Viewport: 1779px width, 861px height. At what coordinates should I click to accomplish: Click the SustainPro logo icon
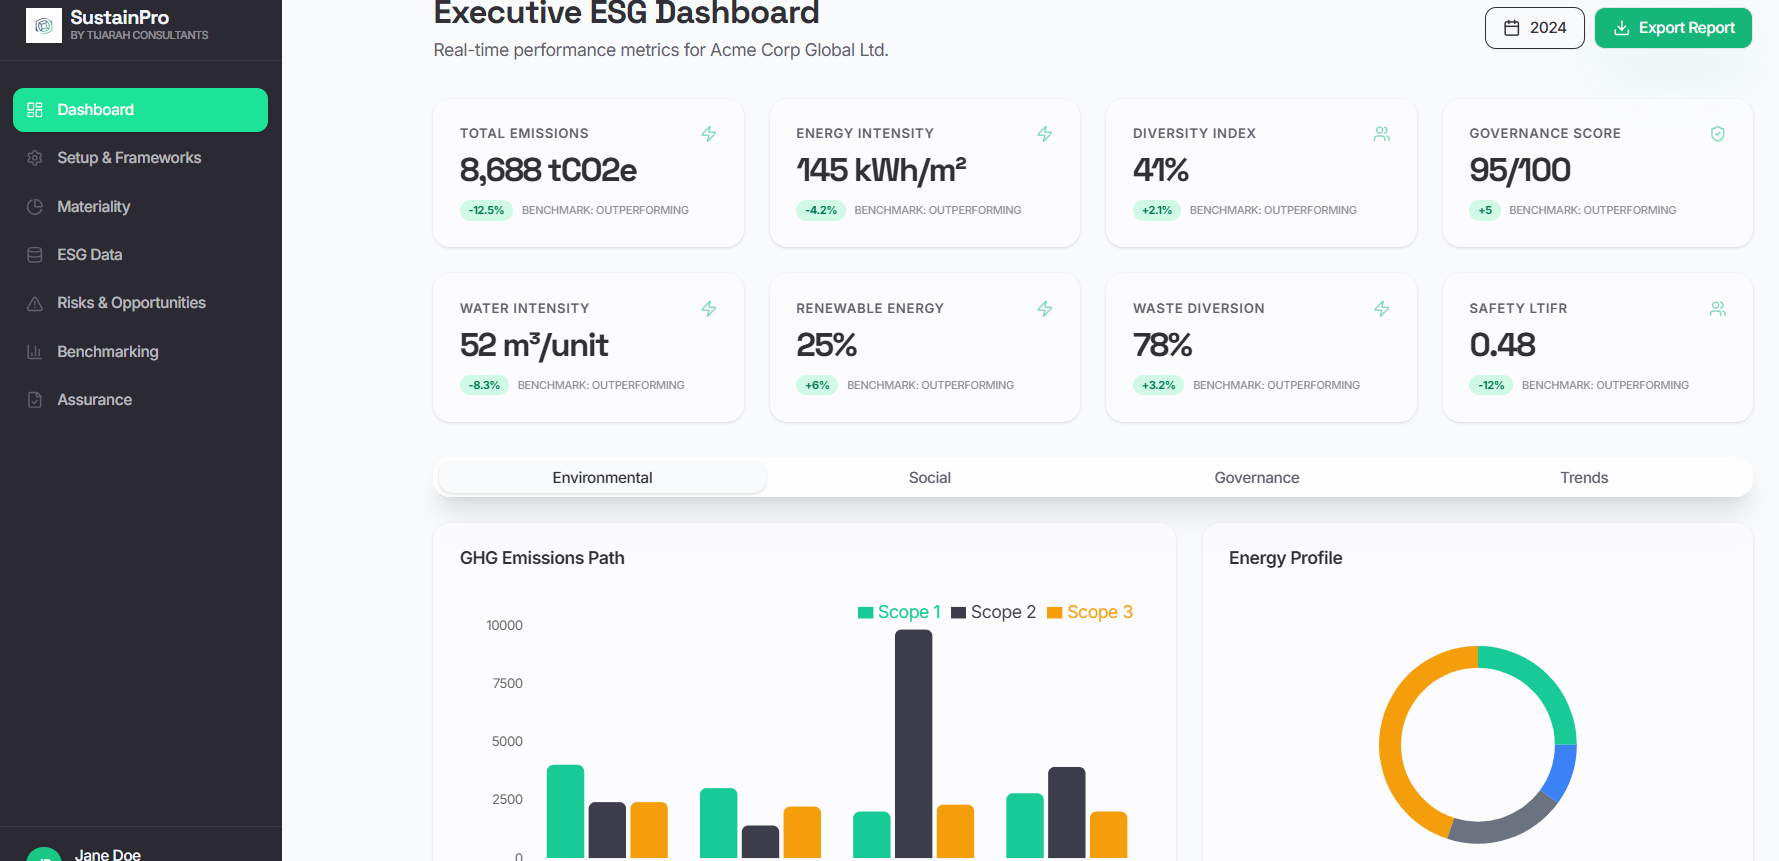point(43,25)
